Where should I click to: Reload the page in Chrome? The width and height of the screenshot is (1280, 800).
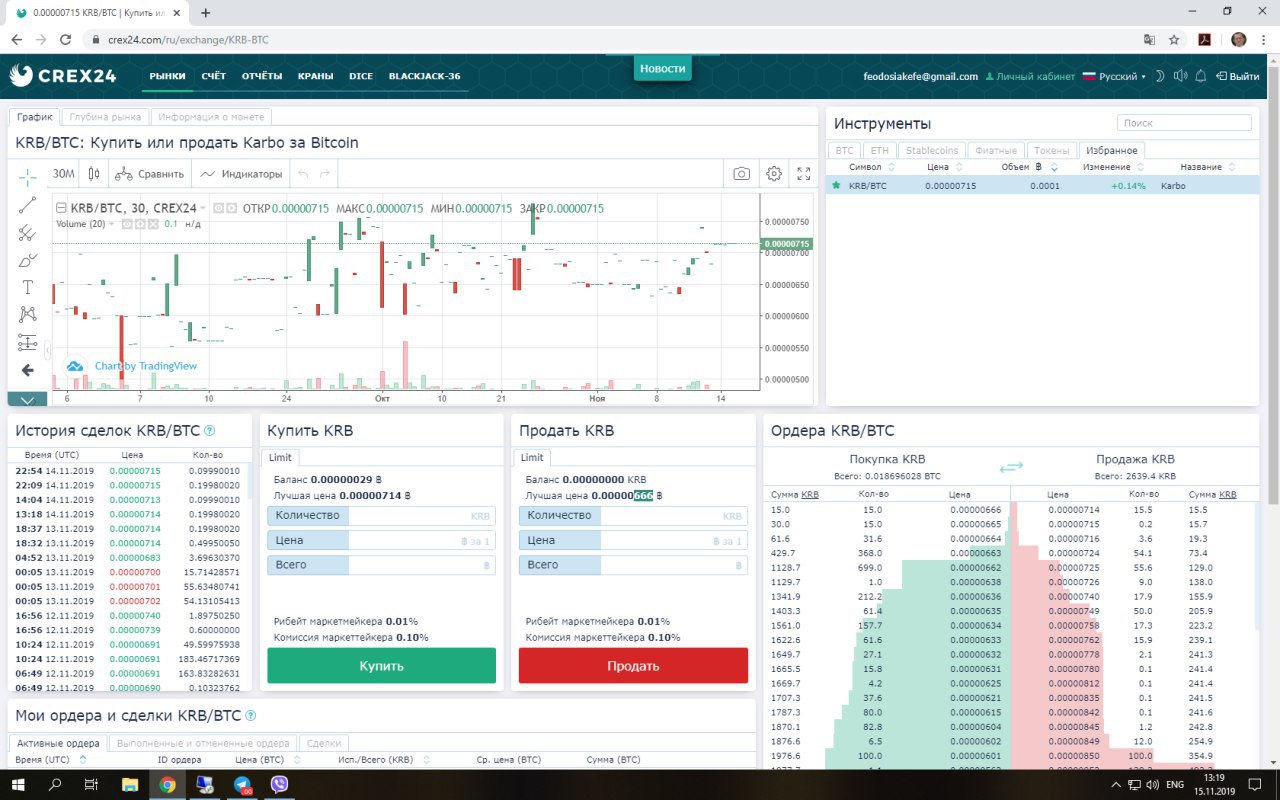point(65,40)
